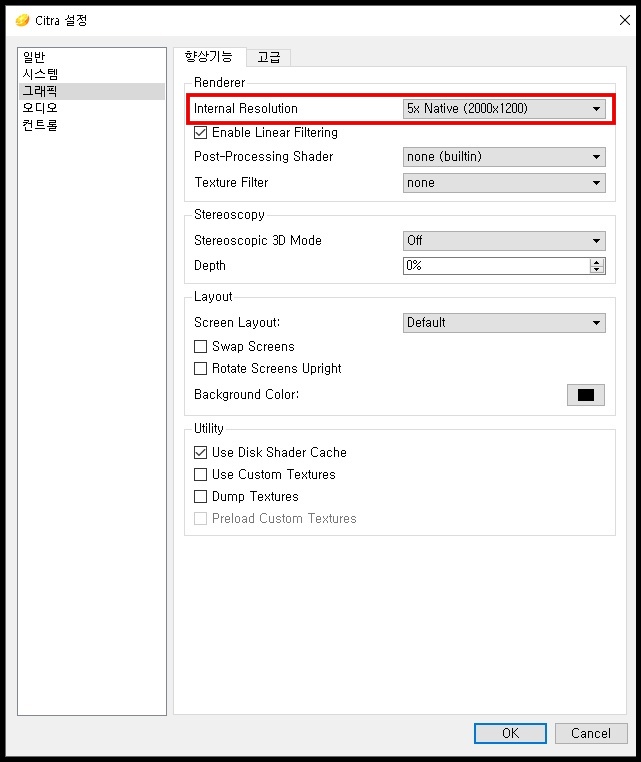Click the Depth percentage input field

point(496,266)
